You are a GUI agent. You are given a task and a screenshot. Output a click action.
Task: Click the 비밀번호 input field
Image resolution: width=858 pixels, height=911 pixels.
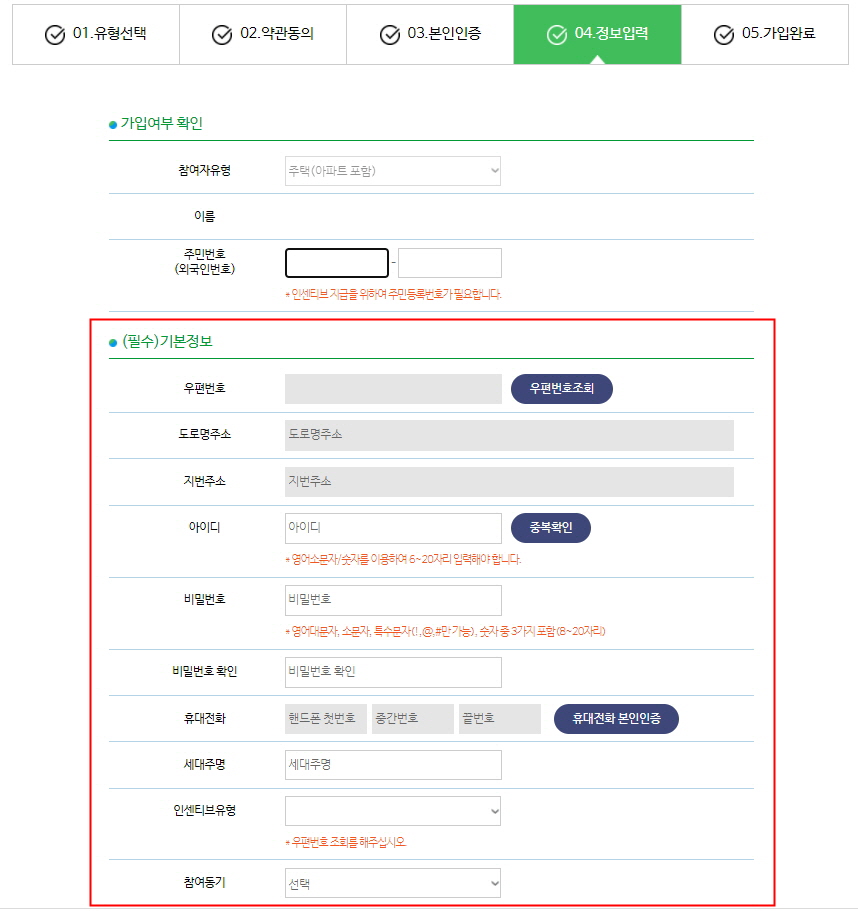(392, 600)
